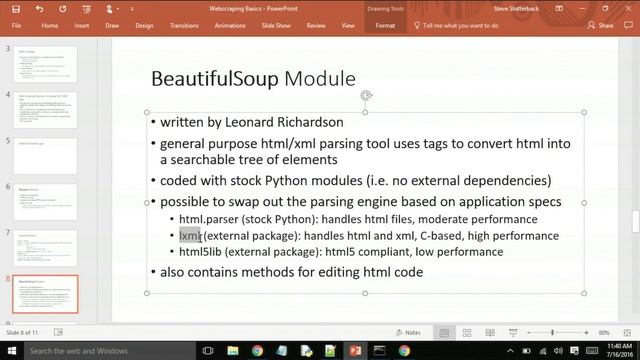Toggle the Notes pane
640x360 pixels.
408,333
